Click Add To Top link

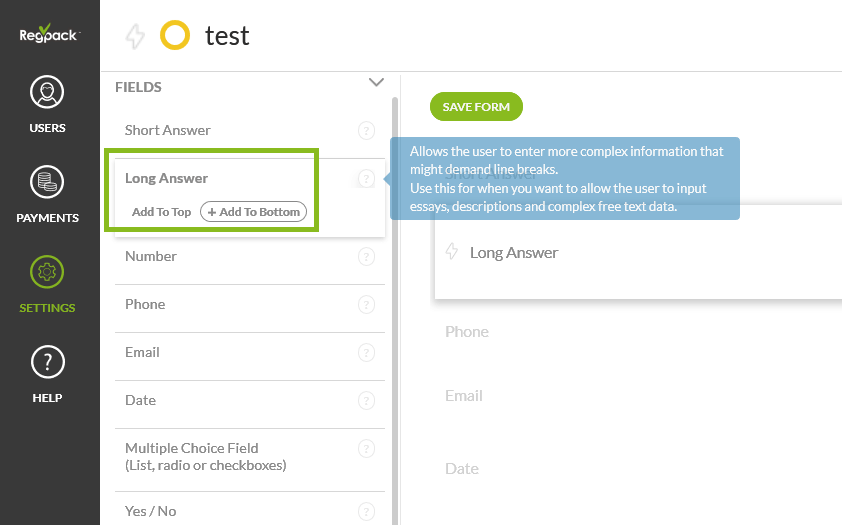161,212
